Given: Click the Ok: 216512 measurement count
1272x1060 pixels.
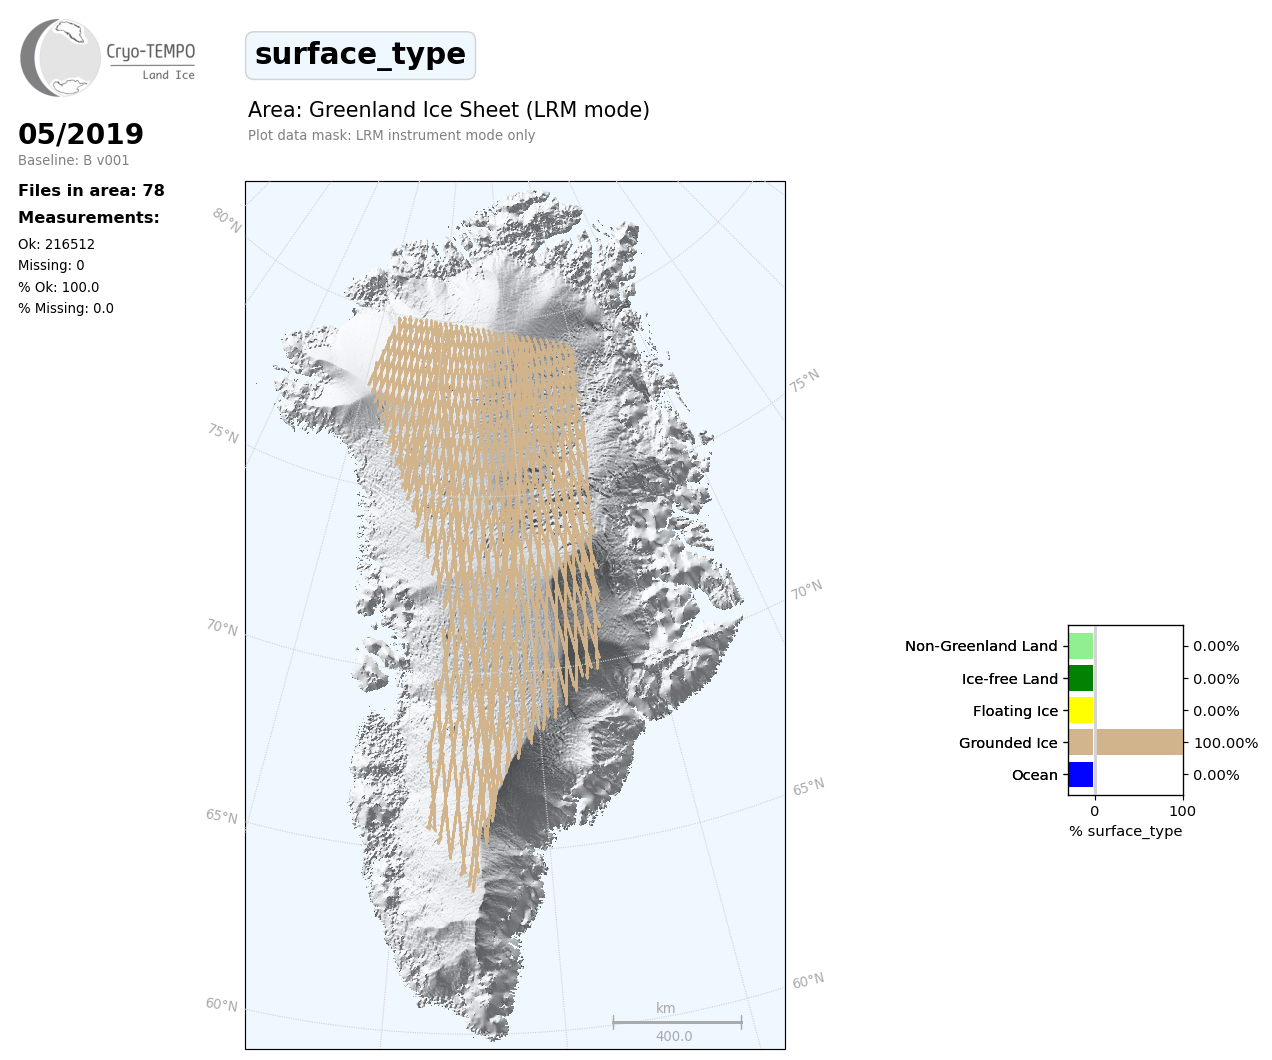Looking at the screenshot, I should [x=56, y=244].
